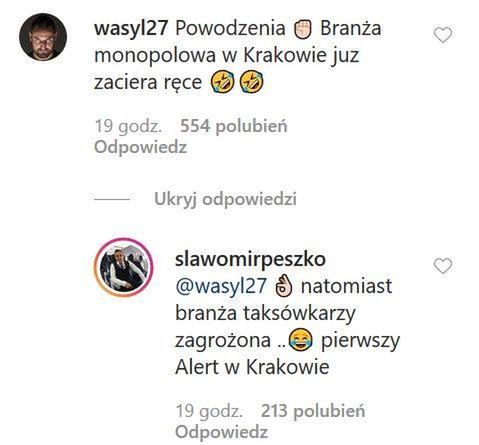Collapse replies with Ukryj odpowiedzi
Viewport: 479px width, 445px height.
(x=225, y=199)
